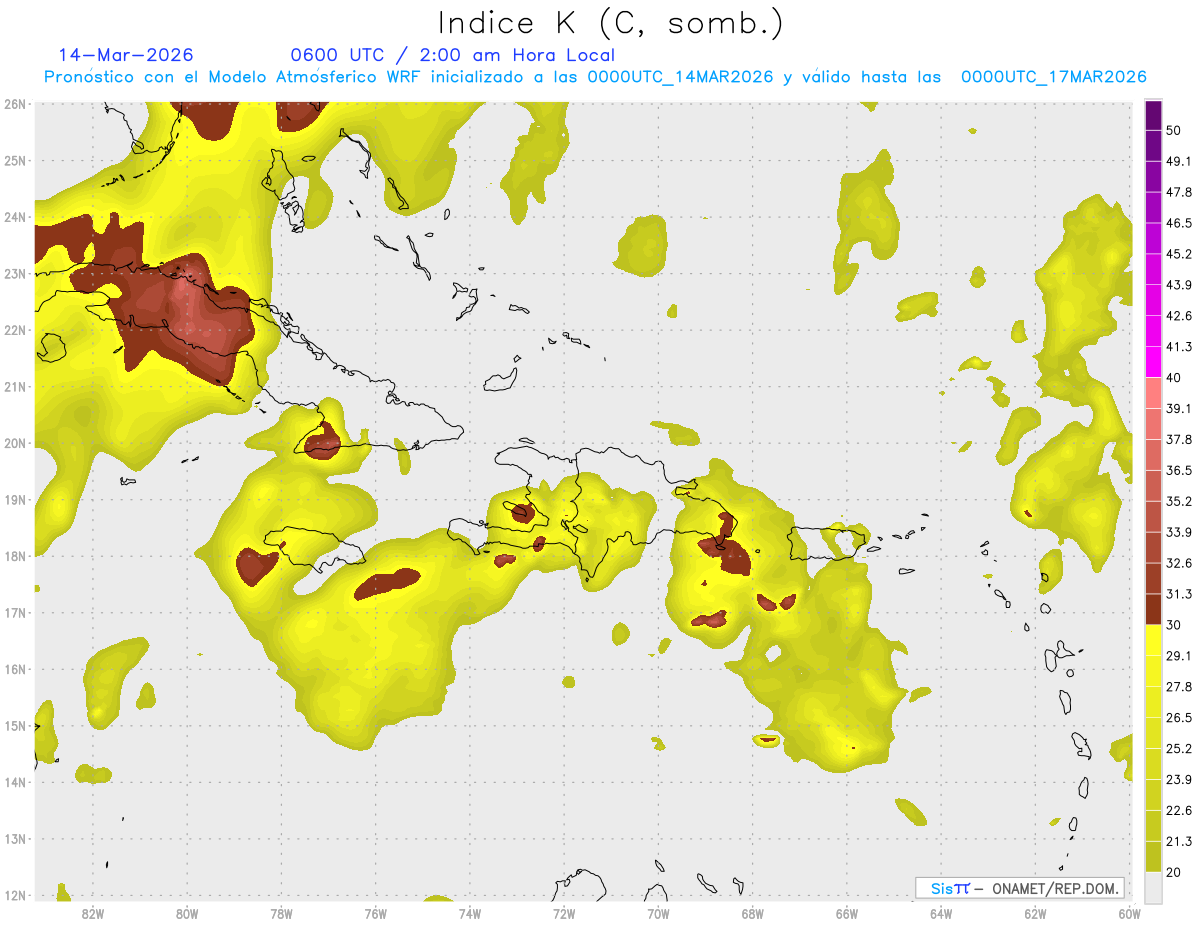
Task: Click the colorbar value "20"
Action: (1174, 872)
